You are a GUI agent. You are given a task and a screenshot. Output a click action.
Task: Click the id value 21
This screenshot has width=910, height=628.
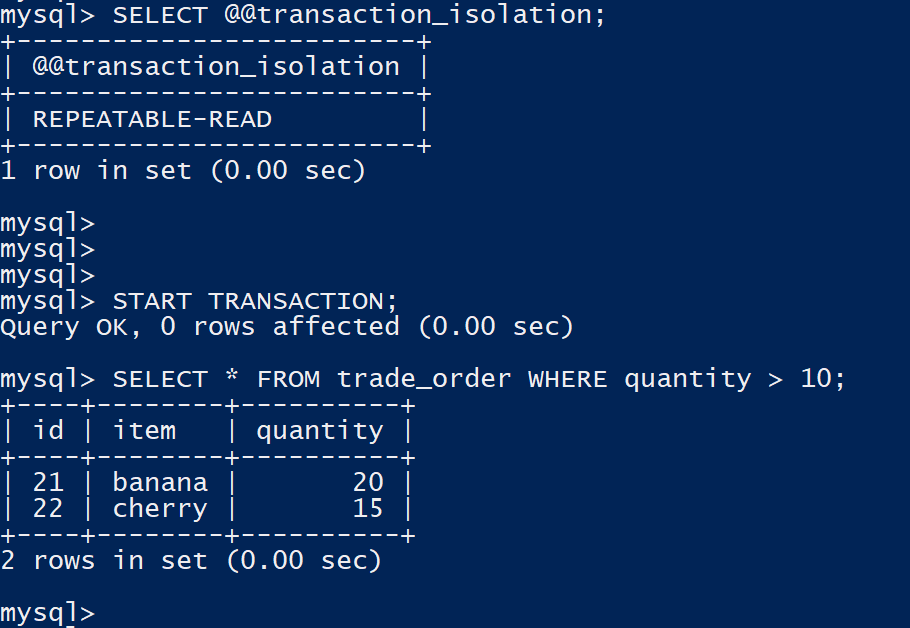point(48,482)
